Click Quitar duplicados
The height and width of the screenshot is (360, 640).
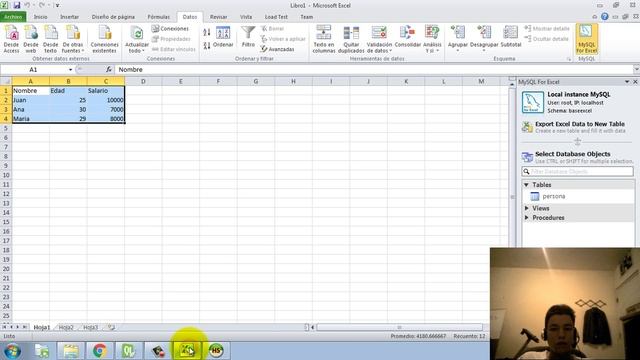(351, 39)
